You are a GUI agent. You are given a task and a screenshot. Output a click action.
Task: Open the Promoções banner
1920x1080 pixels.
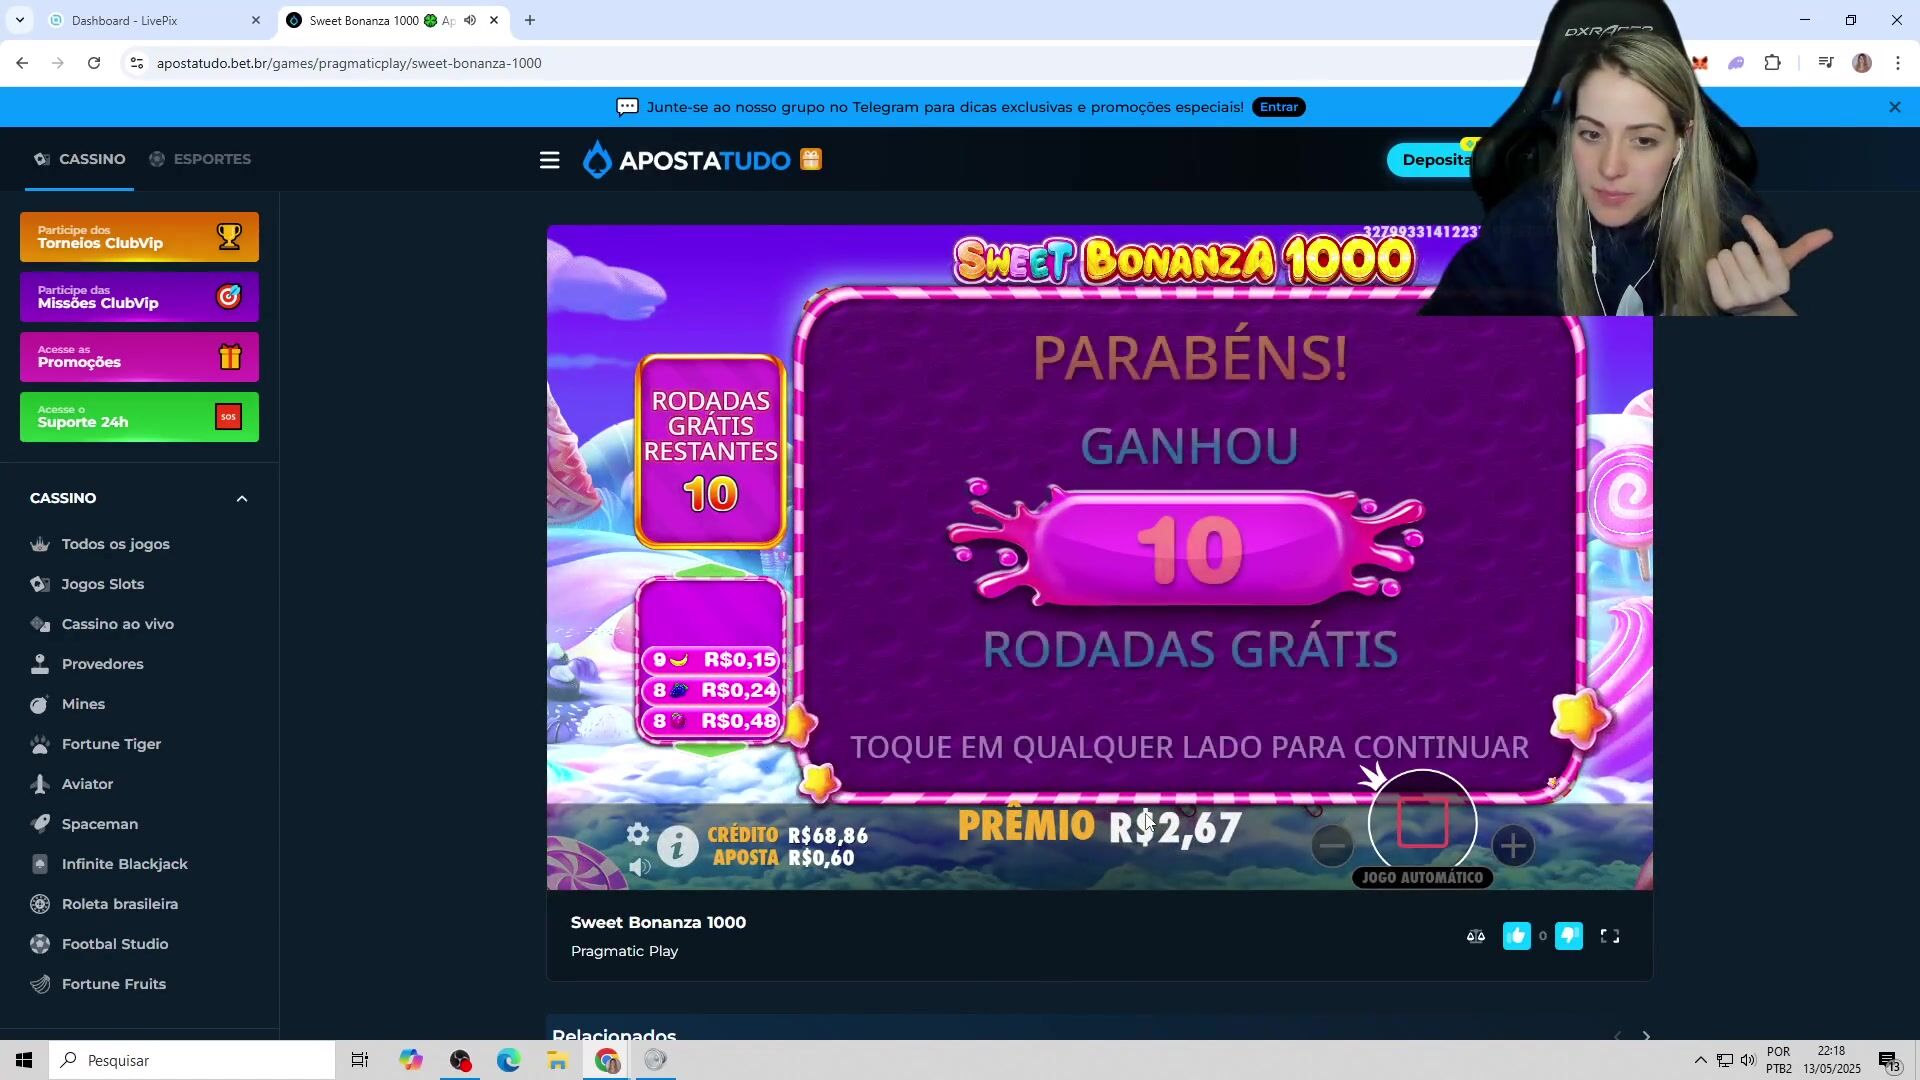[x=139, y=357]
